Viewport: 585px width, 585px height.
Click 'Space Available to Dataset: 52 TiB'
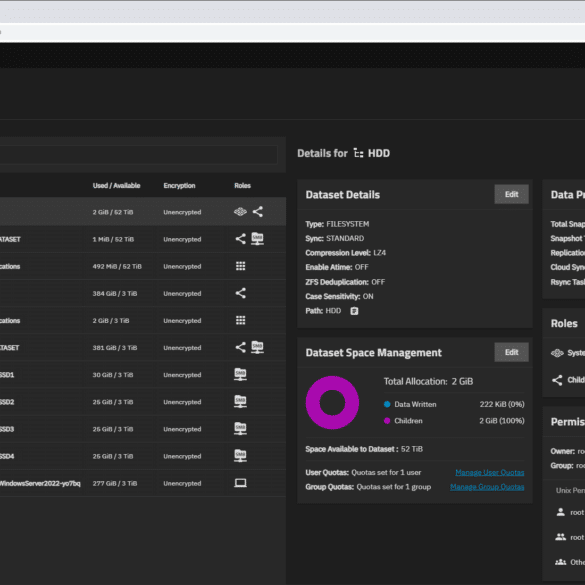[x=364, y=449]
